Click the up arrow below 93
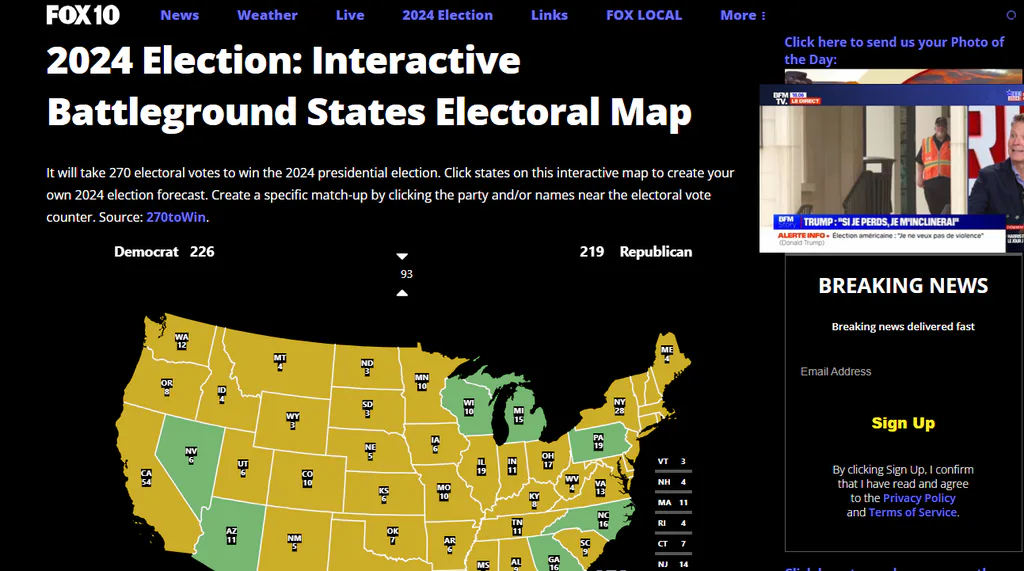The height and width of the screenshot is (571, 1024). coord(402,293)
